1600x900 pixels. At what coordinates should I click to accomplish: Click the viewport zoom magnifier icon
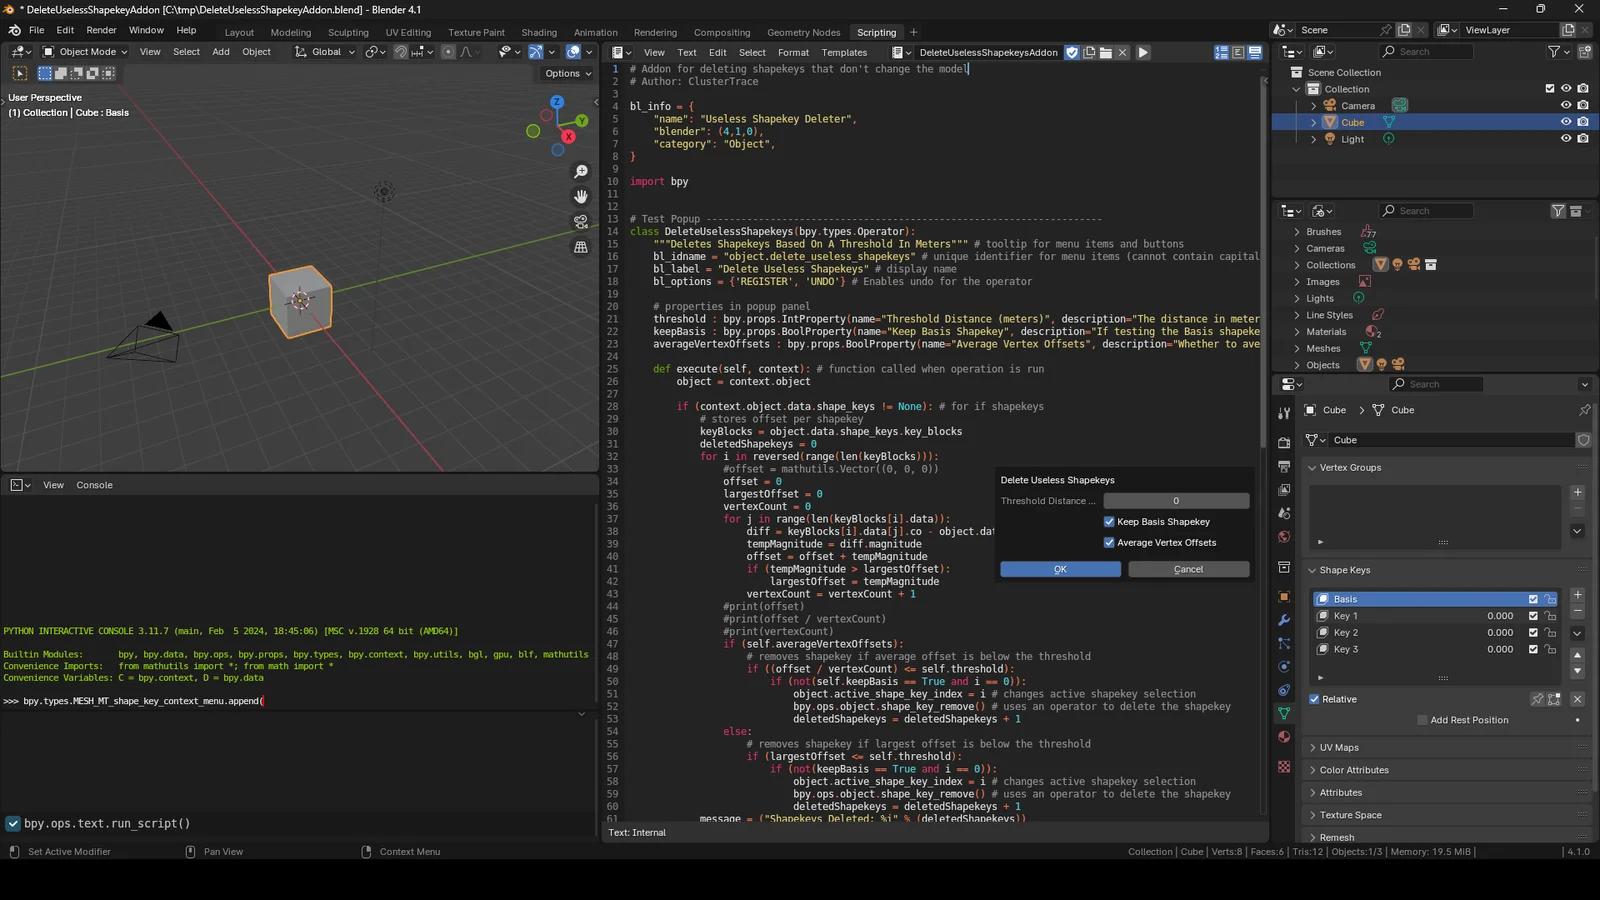point(581,172)
